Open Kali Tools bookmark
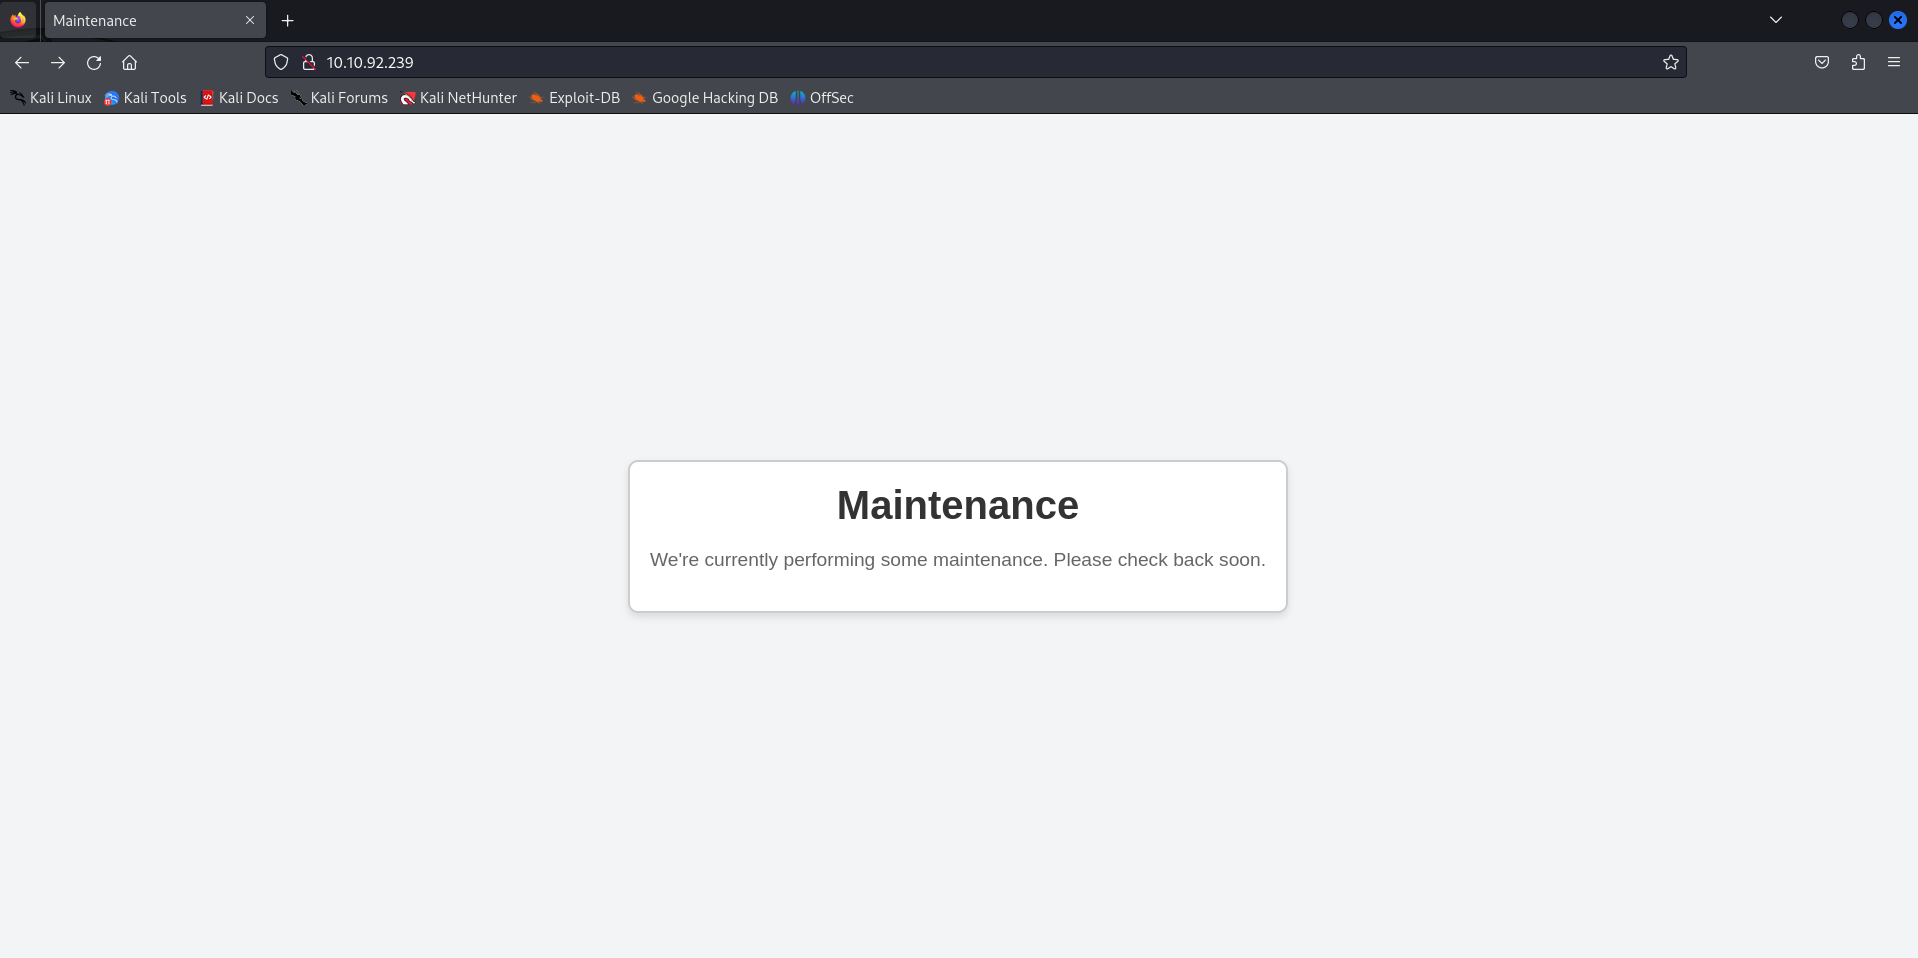This screenshot has width=1918, height=958. click(x=146, y=98)
